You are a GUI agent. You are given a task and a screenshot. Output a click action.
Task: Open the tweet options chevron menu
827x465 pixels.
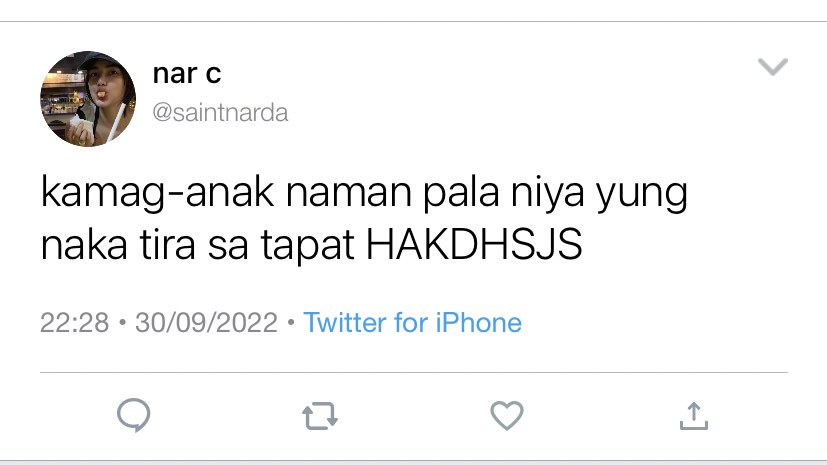point(773,66)
